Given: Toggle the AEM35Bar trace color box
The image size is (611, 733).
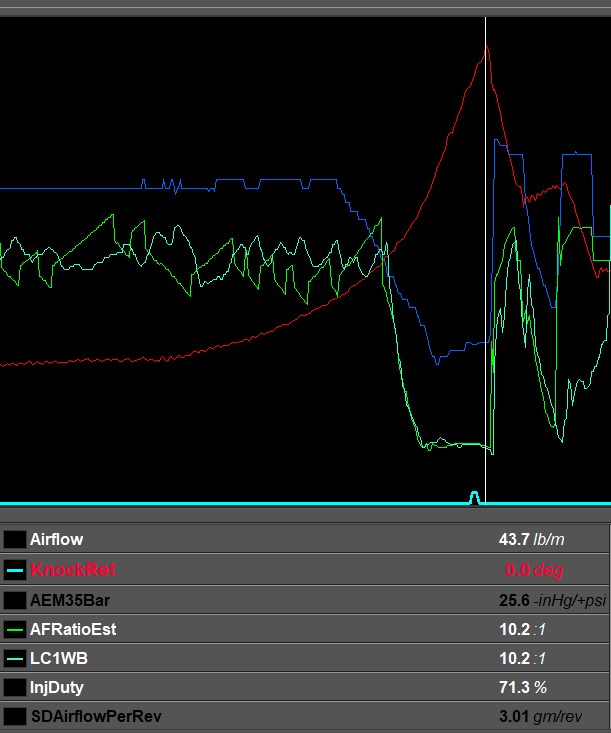Looking at the screenshot, I should tap(14, 600).
